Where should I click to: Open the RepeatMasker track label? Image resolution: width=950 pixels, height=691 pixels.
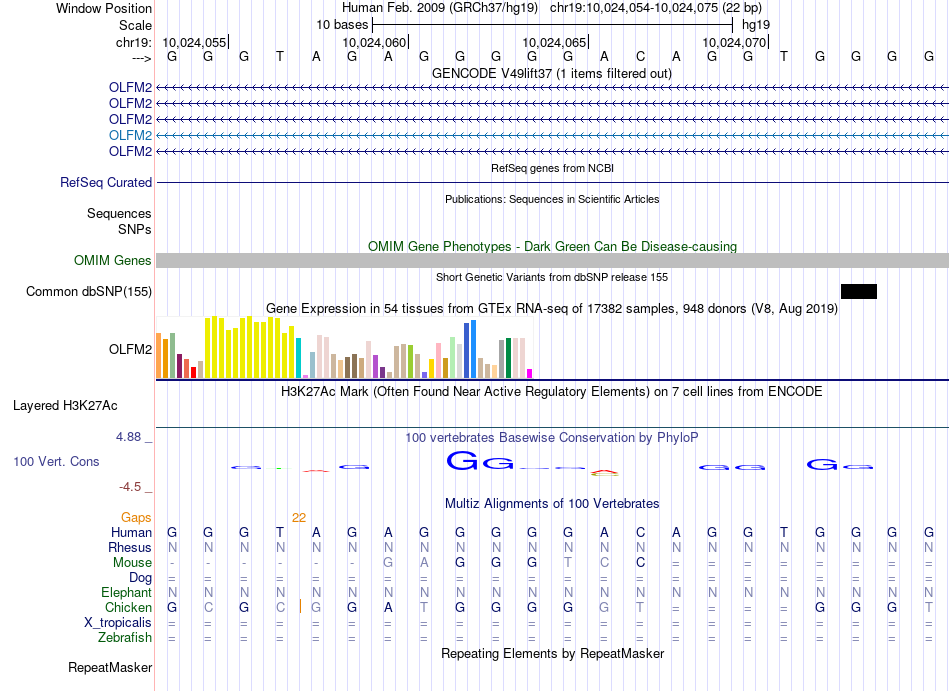[110, 667]
